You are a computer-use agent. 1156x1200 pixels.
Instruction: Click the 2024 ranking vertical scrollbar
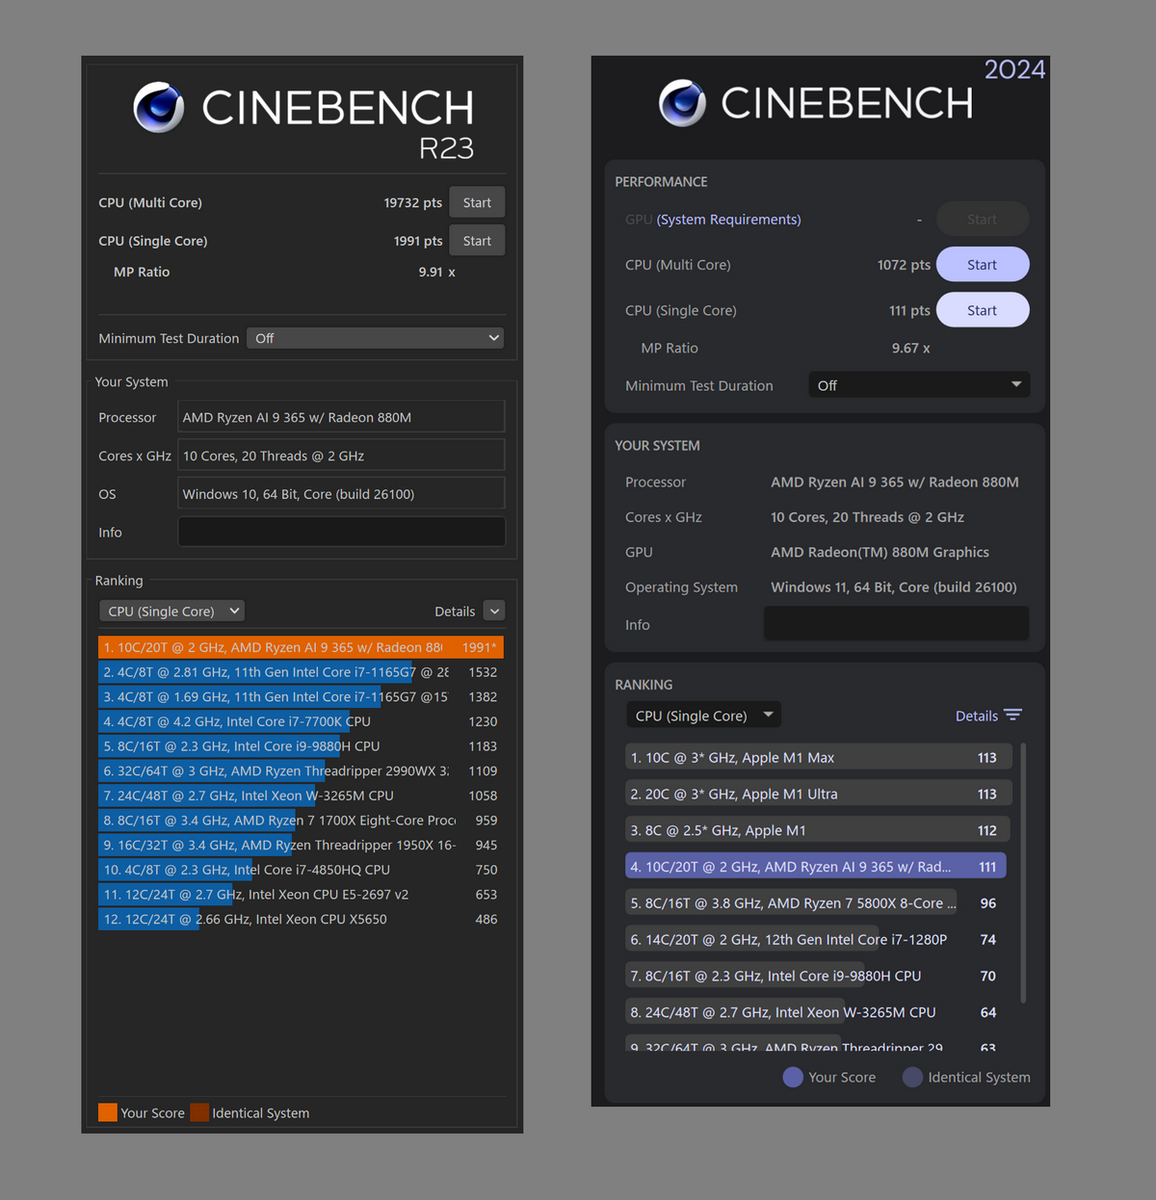point(1023,872)
